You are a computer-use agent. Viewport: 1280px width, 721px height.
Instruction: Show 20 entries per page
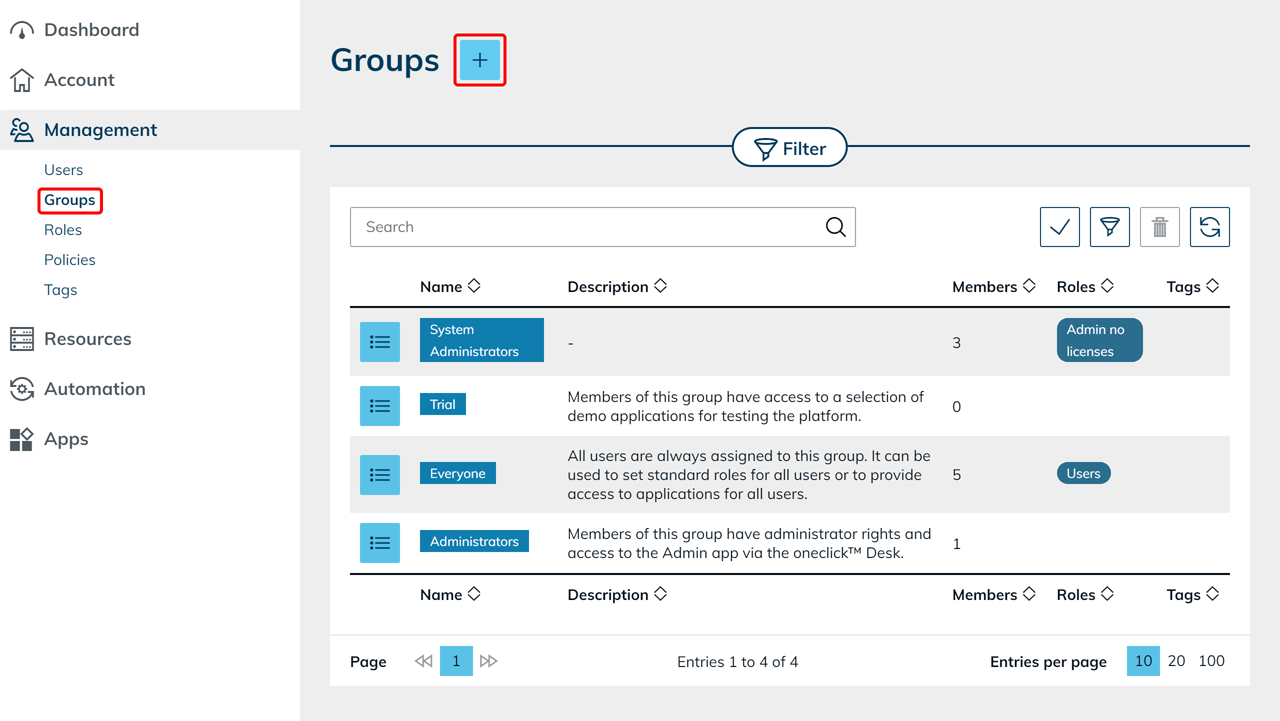tap(1177, 661)
